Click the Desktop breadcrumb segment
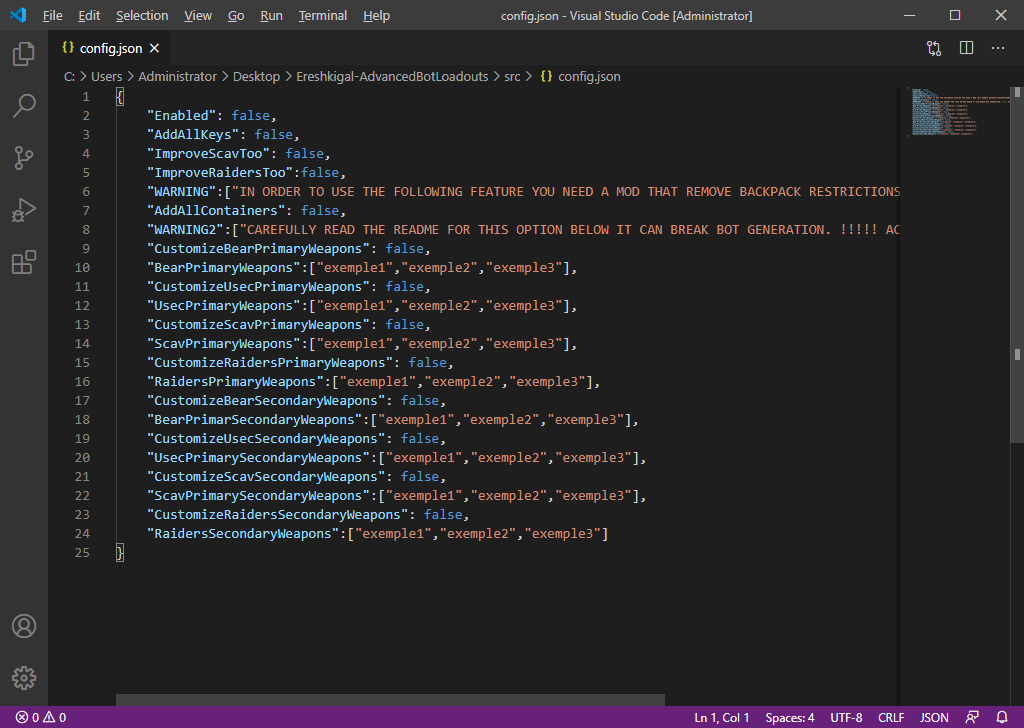 tap(257, 76)
